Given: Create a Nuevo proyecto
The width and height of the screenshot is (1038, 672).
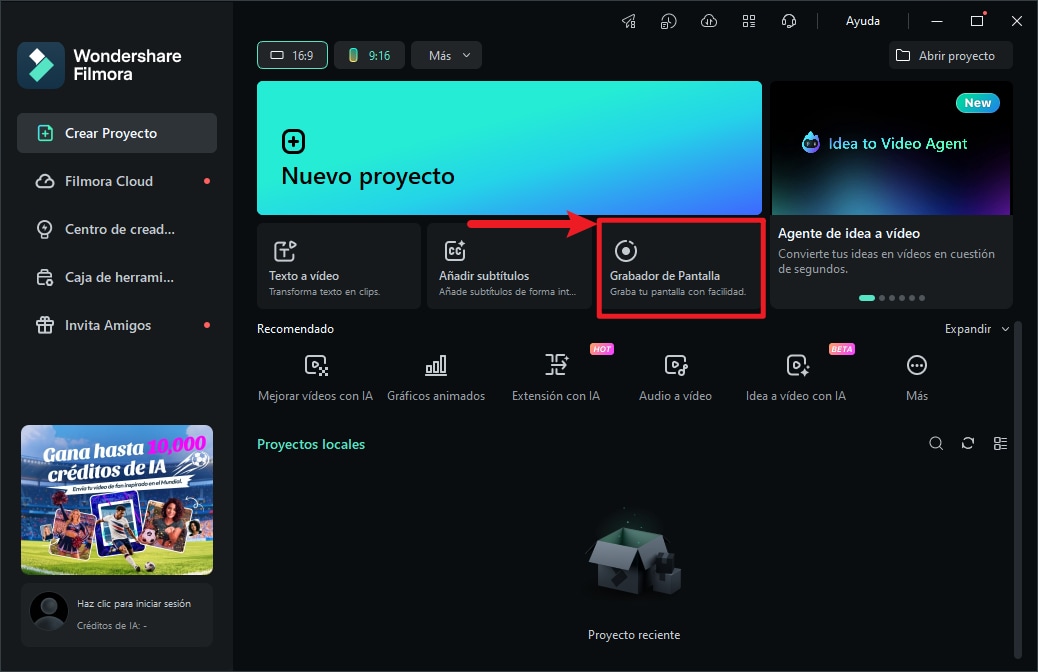Looking at the screenshot, I should pos(509,148).
